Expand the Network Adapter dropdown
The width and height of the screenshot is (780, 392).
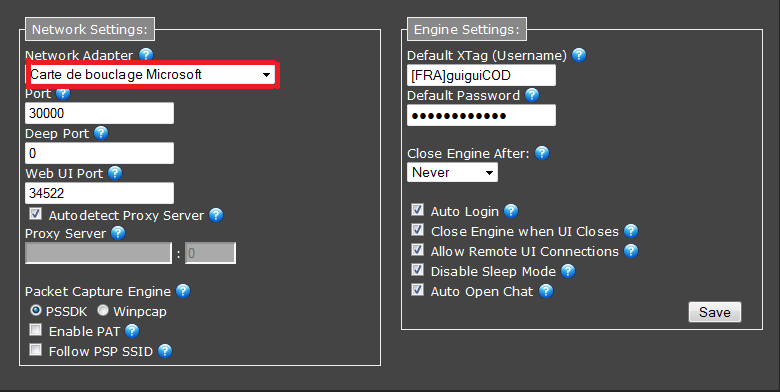click(x=151, y=75)
